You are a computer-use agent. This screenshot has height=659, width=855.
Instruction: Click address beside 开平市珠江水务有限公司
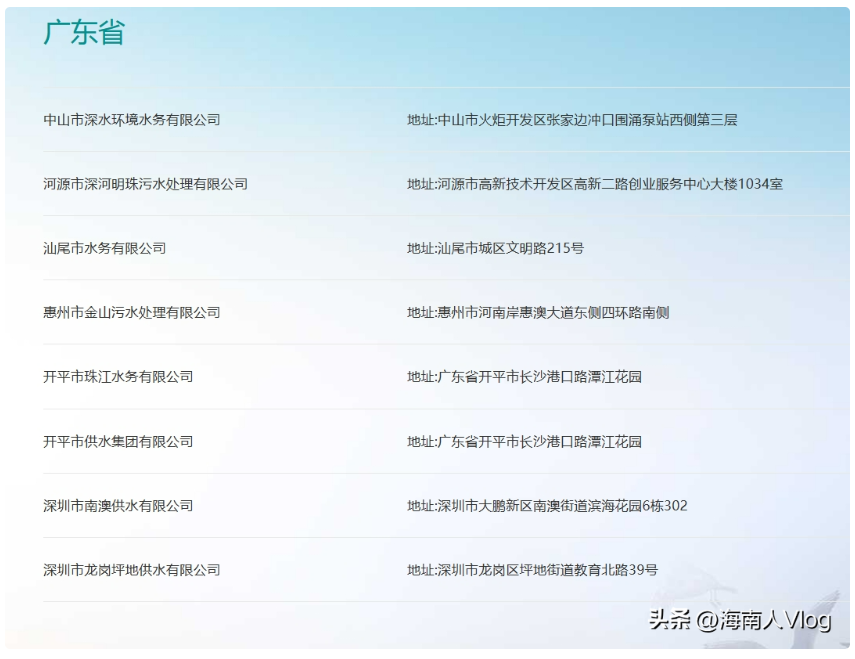[x=524, y=377]
